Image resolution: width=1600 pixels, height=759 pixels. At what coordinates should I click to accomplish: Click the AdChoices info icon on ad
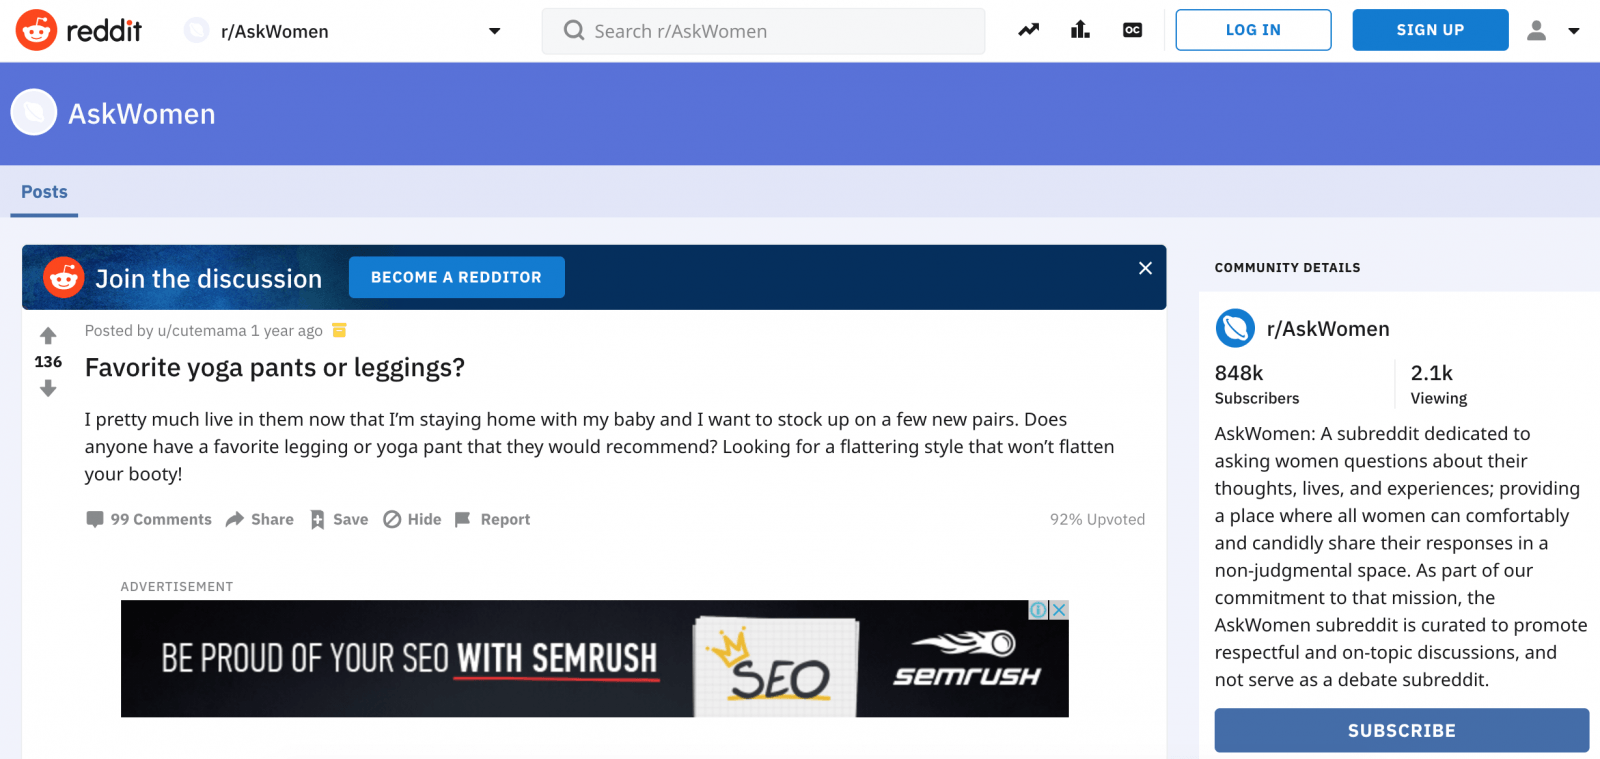coord(1039,610)
